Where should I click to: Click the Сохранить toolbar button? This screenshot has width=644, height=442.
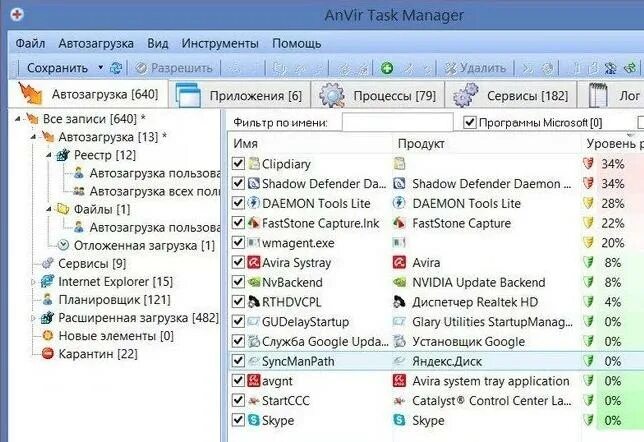(58, 68)
